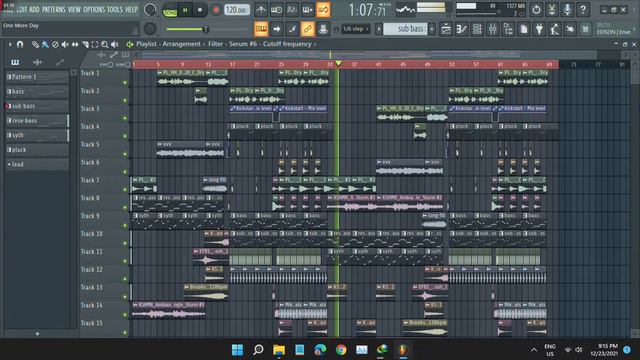Mute Track 9 with its green switch

(x=125, y=225)
